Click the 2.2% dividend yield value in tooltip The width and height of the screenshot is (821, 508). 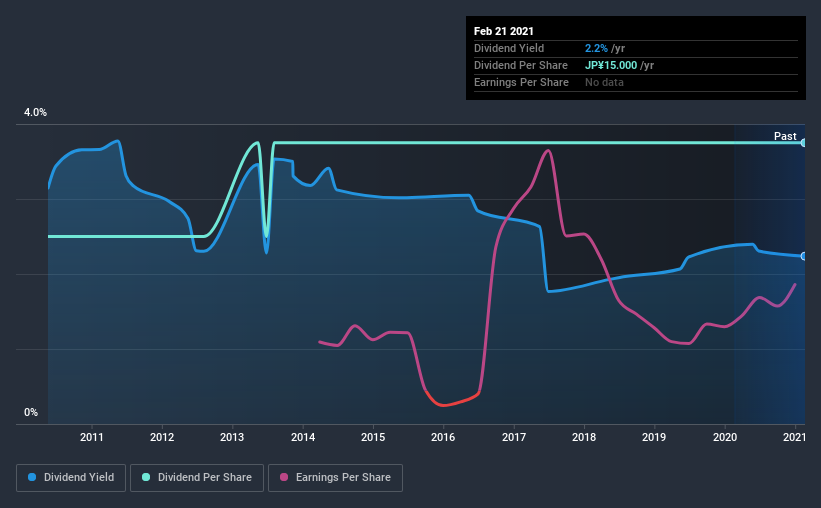coord(596,48)
